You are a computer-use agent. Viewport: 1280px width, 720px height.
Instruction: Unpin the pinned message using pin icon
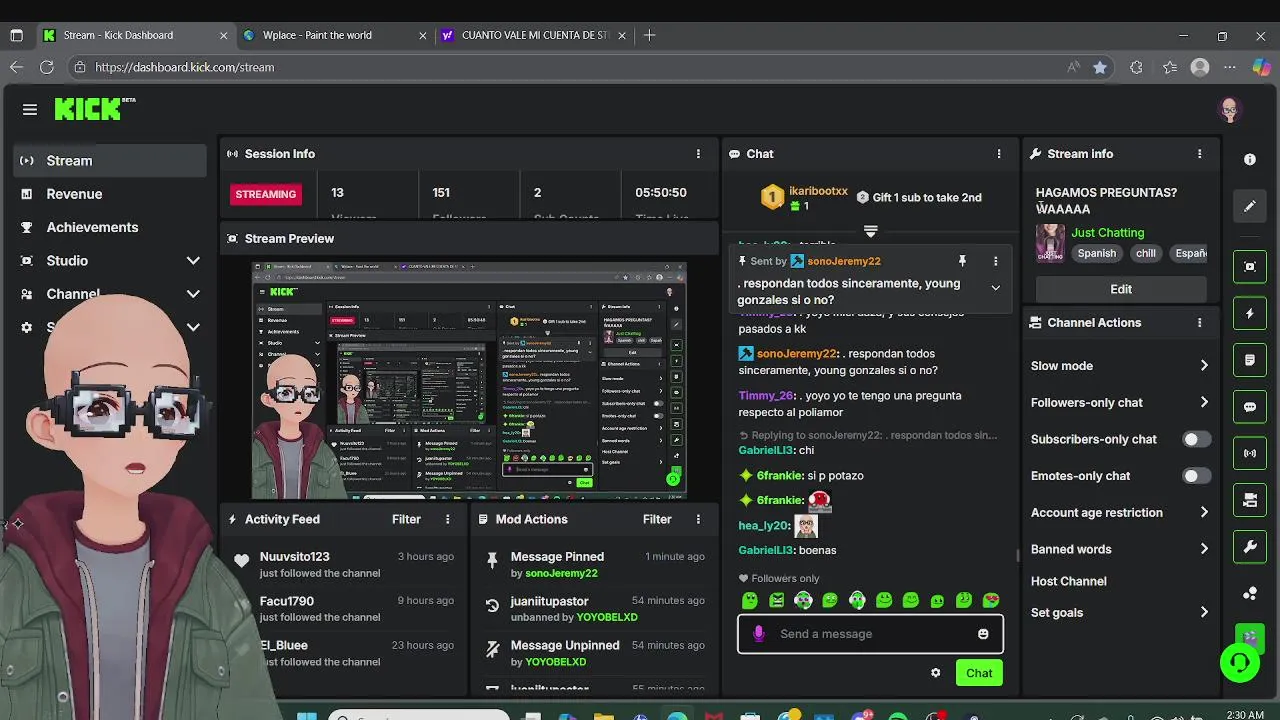pos(962,261)
